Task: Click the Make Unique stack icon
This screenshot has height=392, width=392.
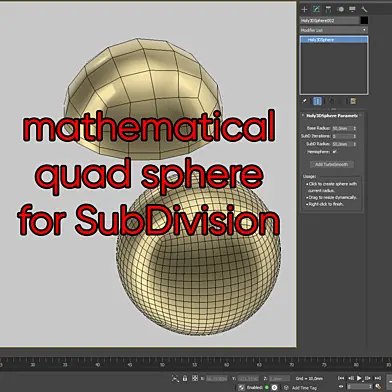Action: pyautogui.click(x=331, y=101)
